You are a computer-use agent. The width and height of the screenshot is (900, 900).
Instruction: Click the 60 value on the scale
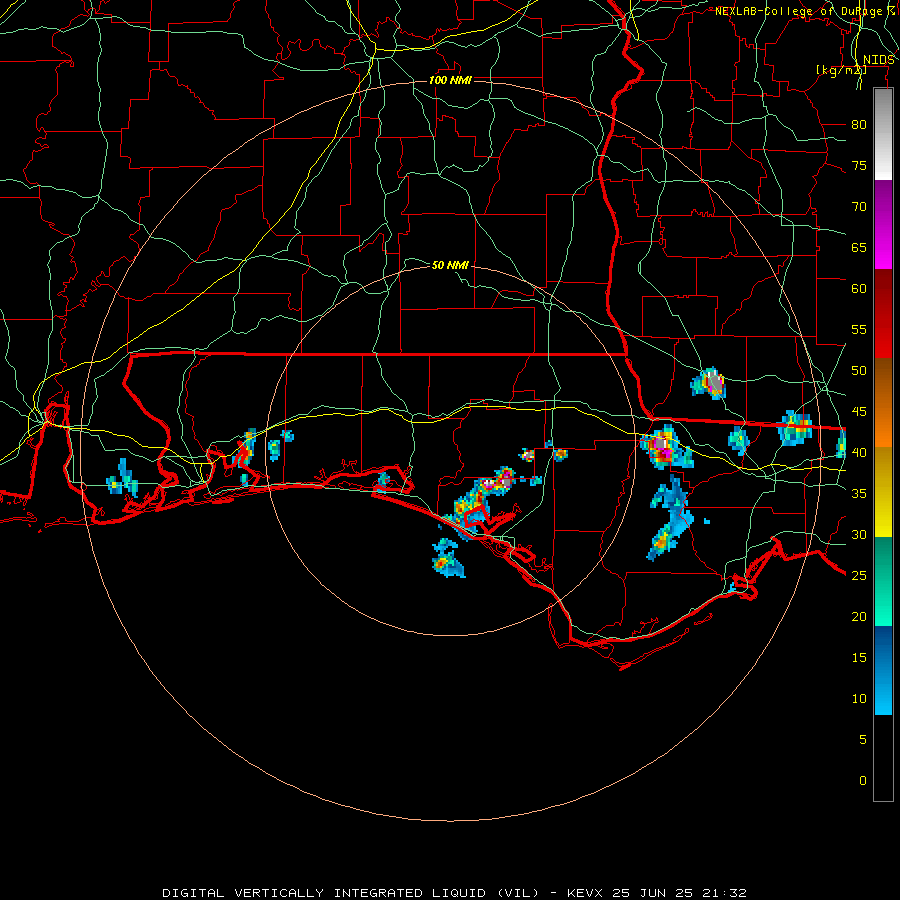pos(859,289)
